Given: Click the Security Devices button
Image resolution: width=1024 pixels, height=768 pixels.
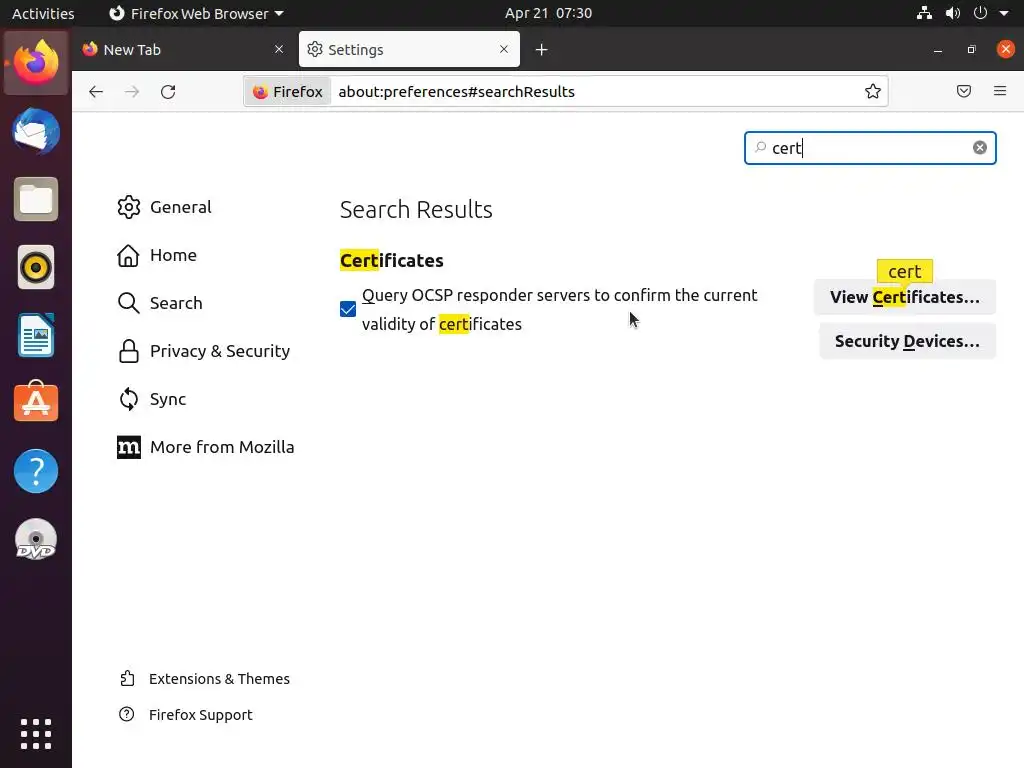Looking at the screenshot, I should pos(906,341).
